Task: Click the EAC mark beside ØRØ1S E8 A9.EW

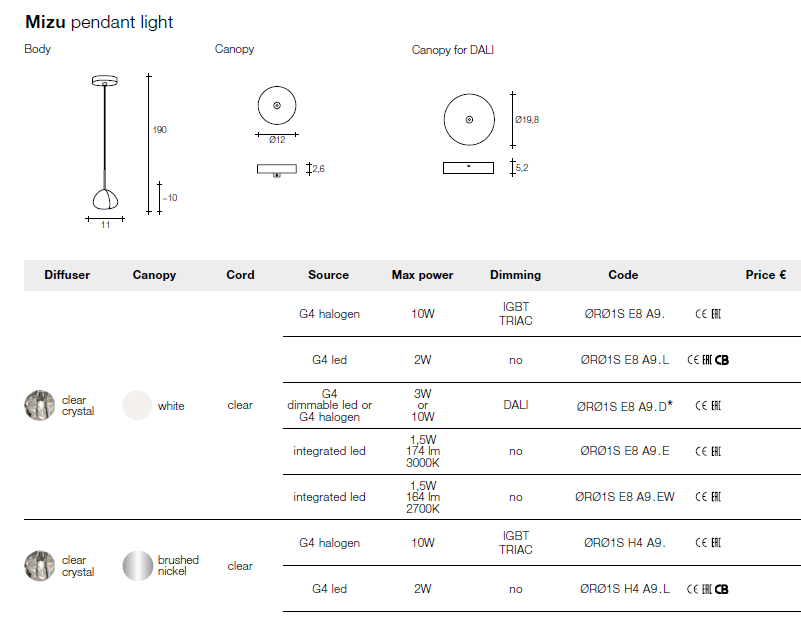Action: pyautogui.click(x=716, y=497)
